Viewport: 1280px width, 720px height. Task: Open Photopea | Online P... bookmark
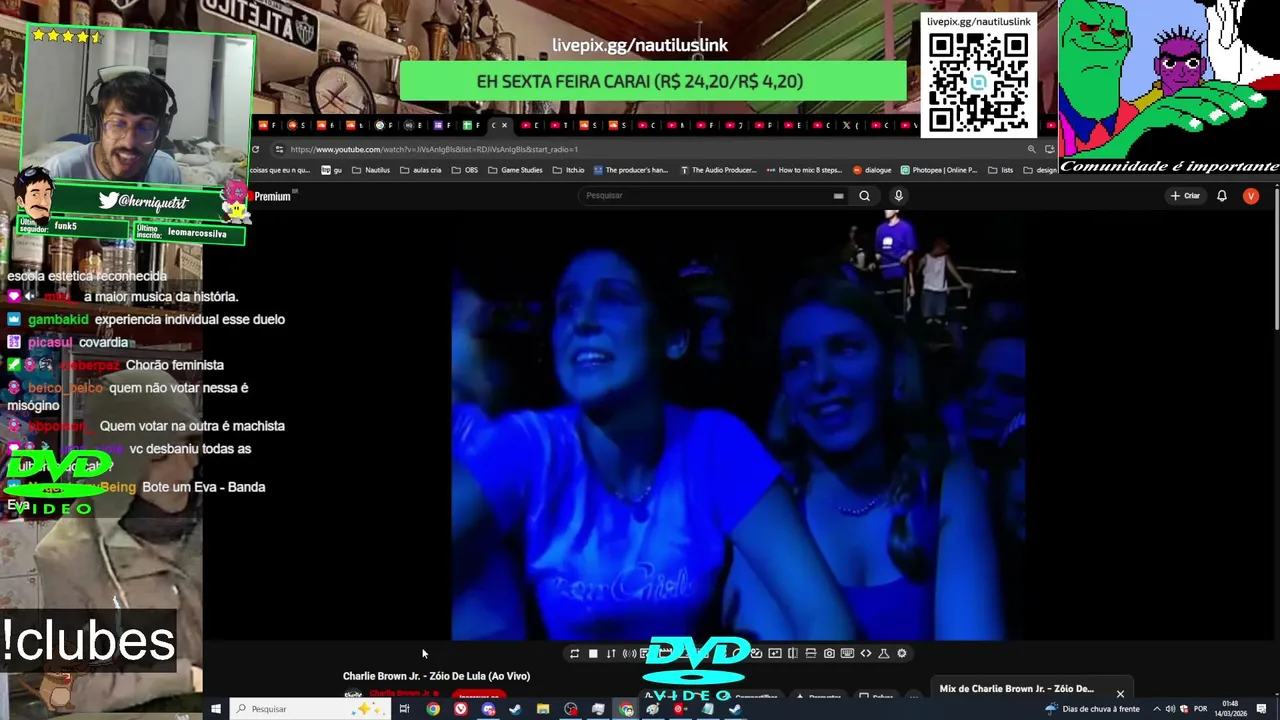(939, 170)
